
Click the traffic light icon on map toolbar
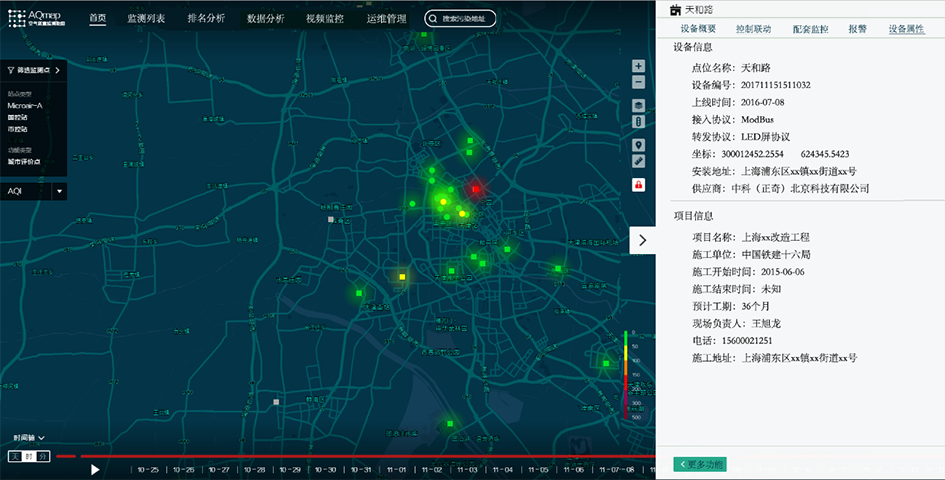point(639,121)
